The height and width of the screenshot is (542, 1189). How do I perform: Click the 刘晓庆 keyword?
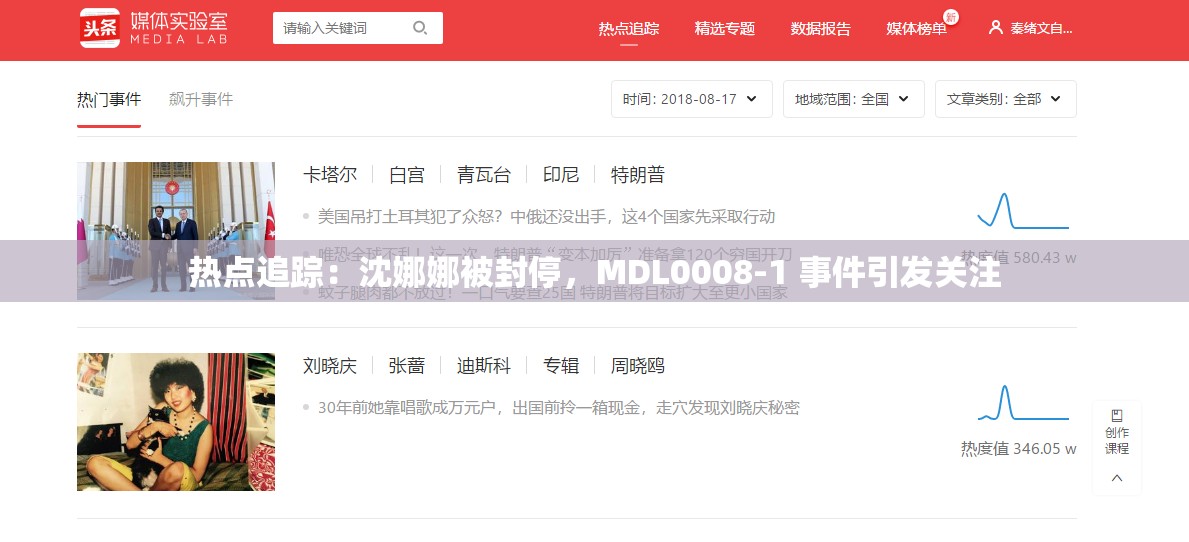click(330, 366)
